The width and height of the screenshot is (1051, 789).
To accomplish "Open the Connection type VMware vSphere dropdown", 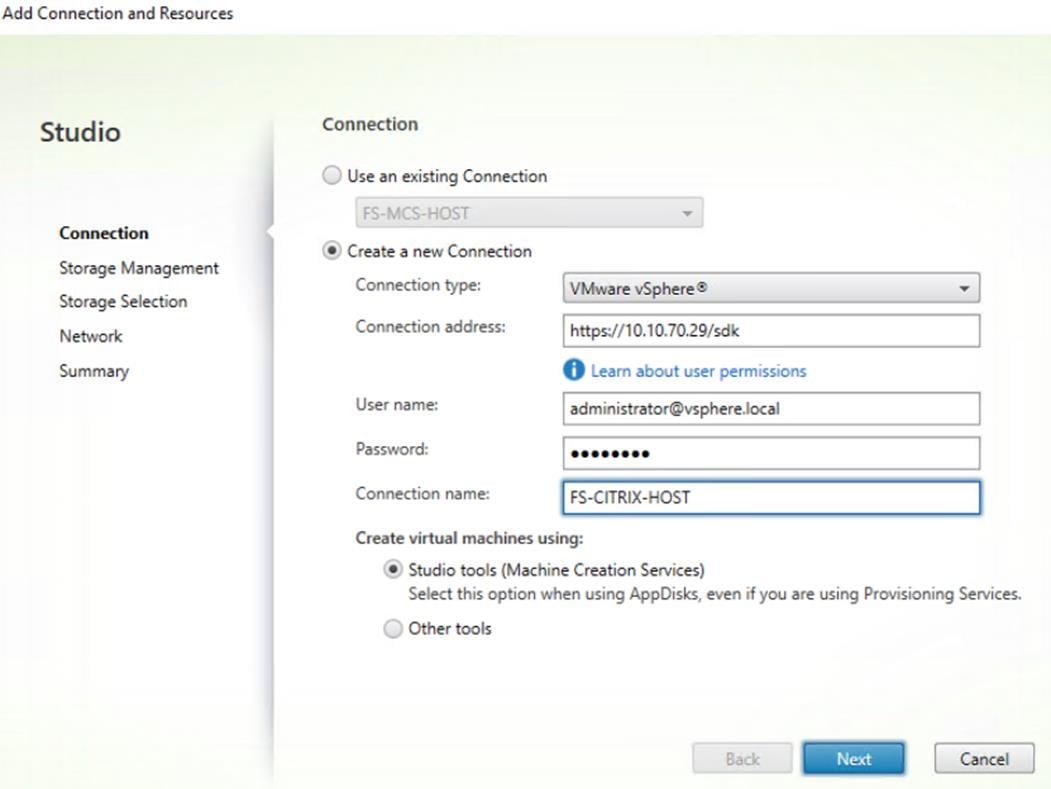I will [771, 288].
